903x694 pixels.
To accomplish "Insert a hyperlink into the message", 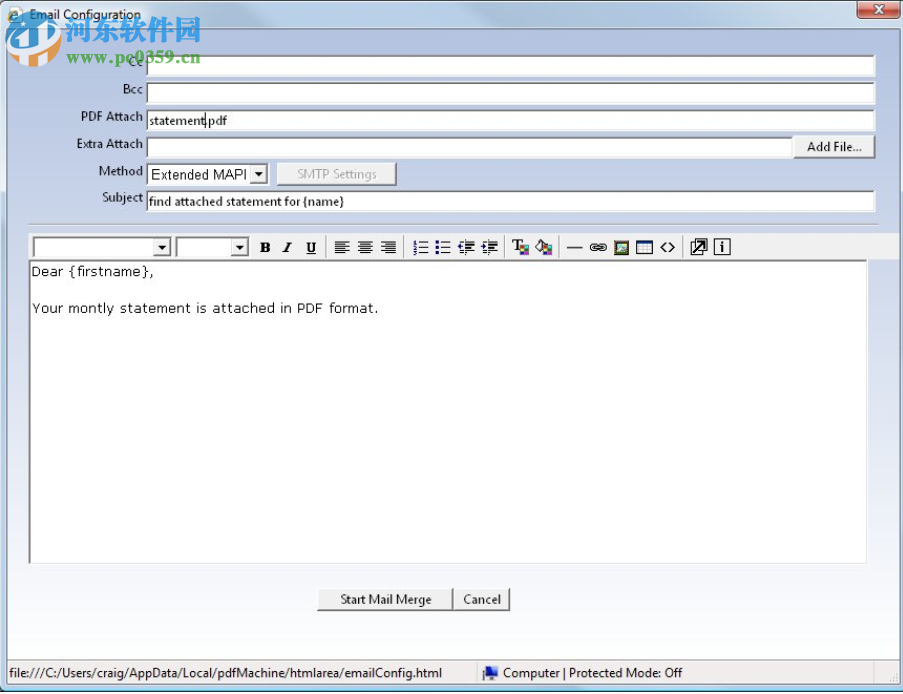I will (x=598, y=246).
